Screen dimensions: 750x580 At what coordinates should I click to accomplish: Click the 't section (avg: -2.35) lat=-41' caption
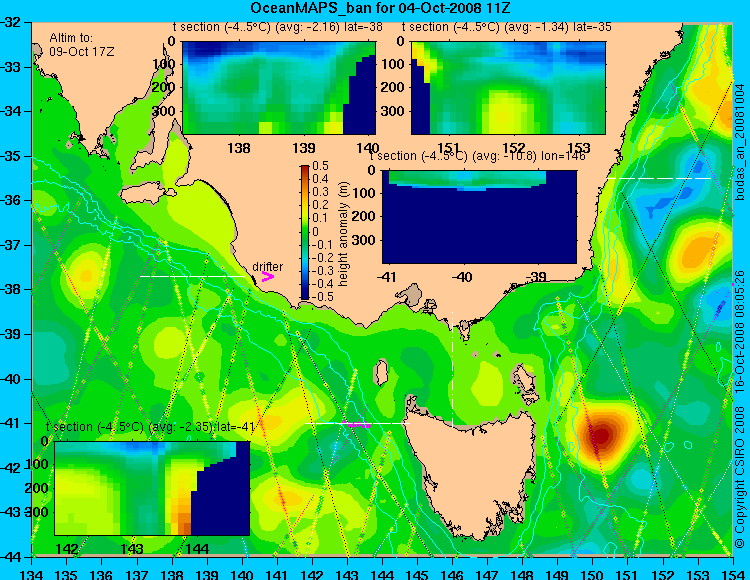click(x=150, y=427)
